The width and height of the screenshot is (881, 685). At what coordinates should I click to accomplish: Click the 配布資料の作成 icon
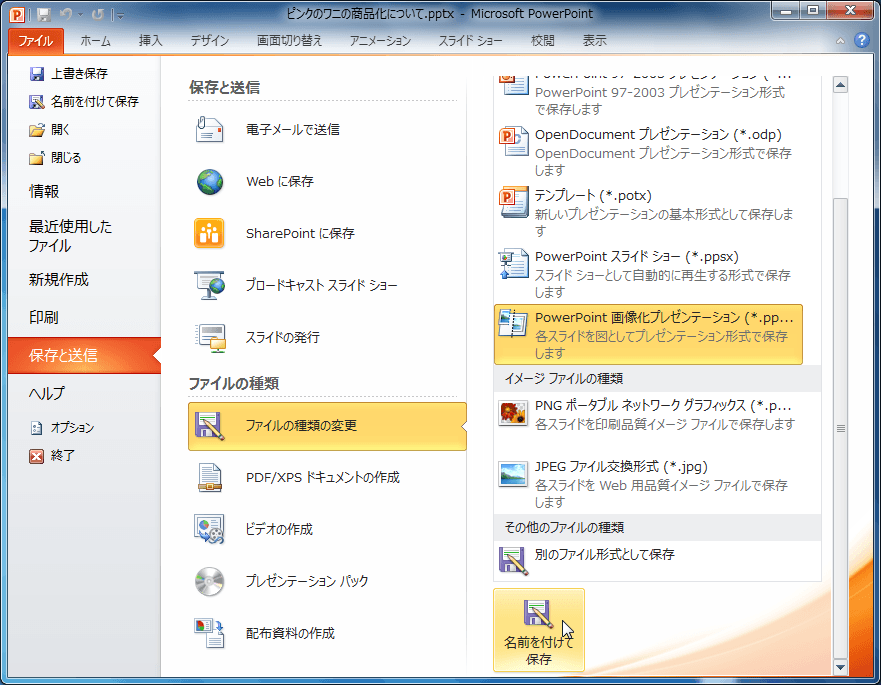point(209,633)
